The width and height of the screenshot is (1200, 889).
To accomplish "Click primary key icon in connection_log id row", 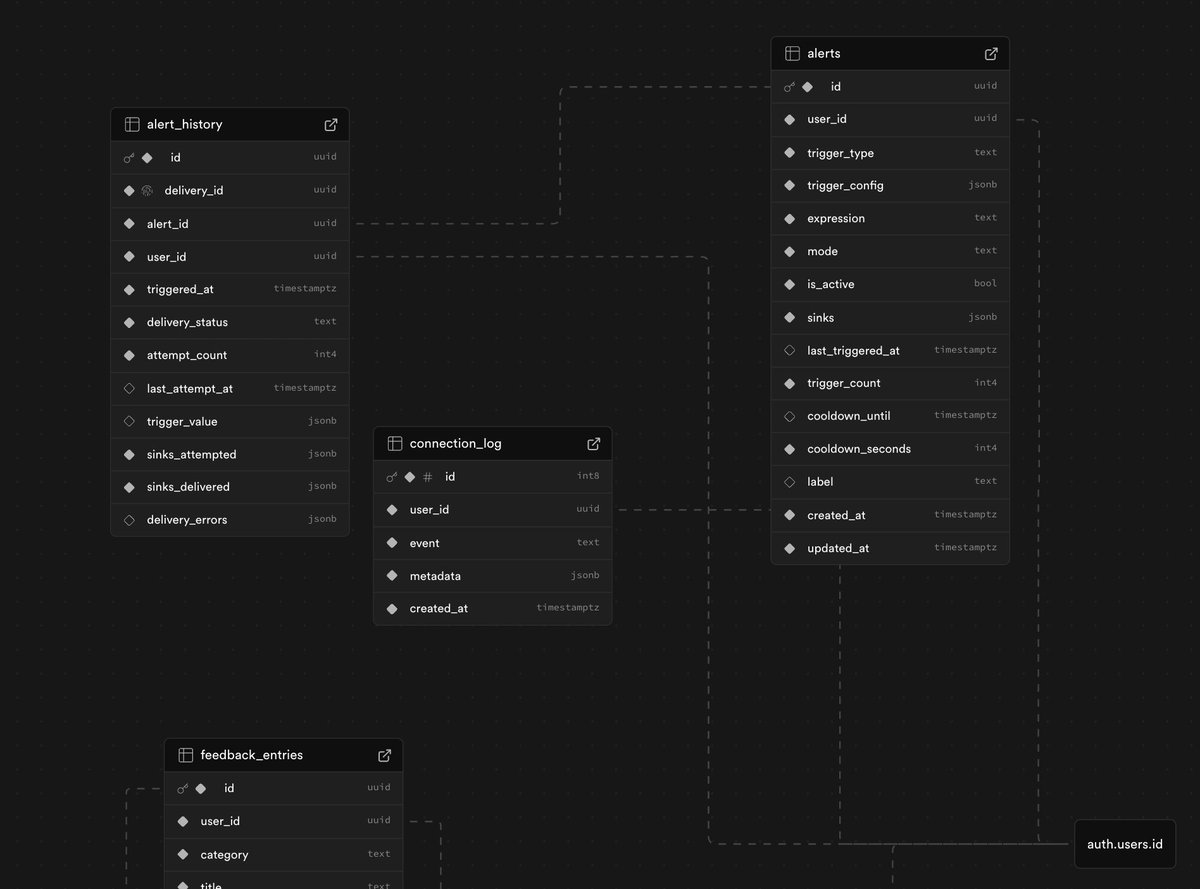I will (392, 477).
